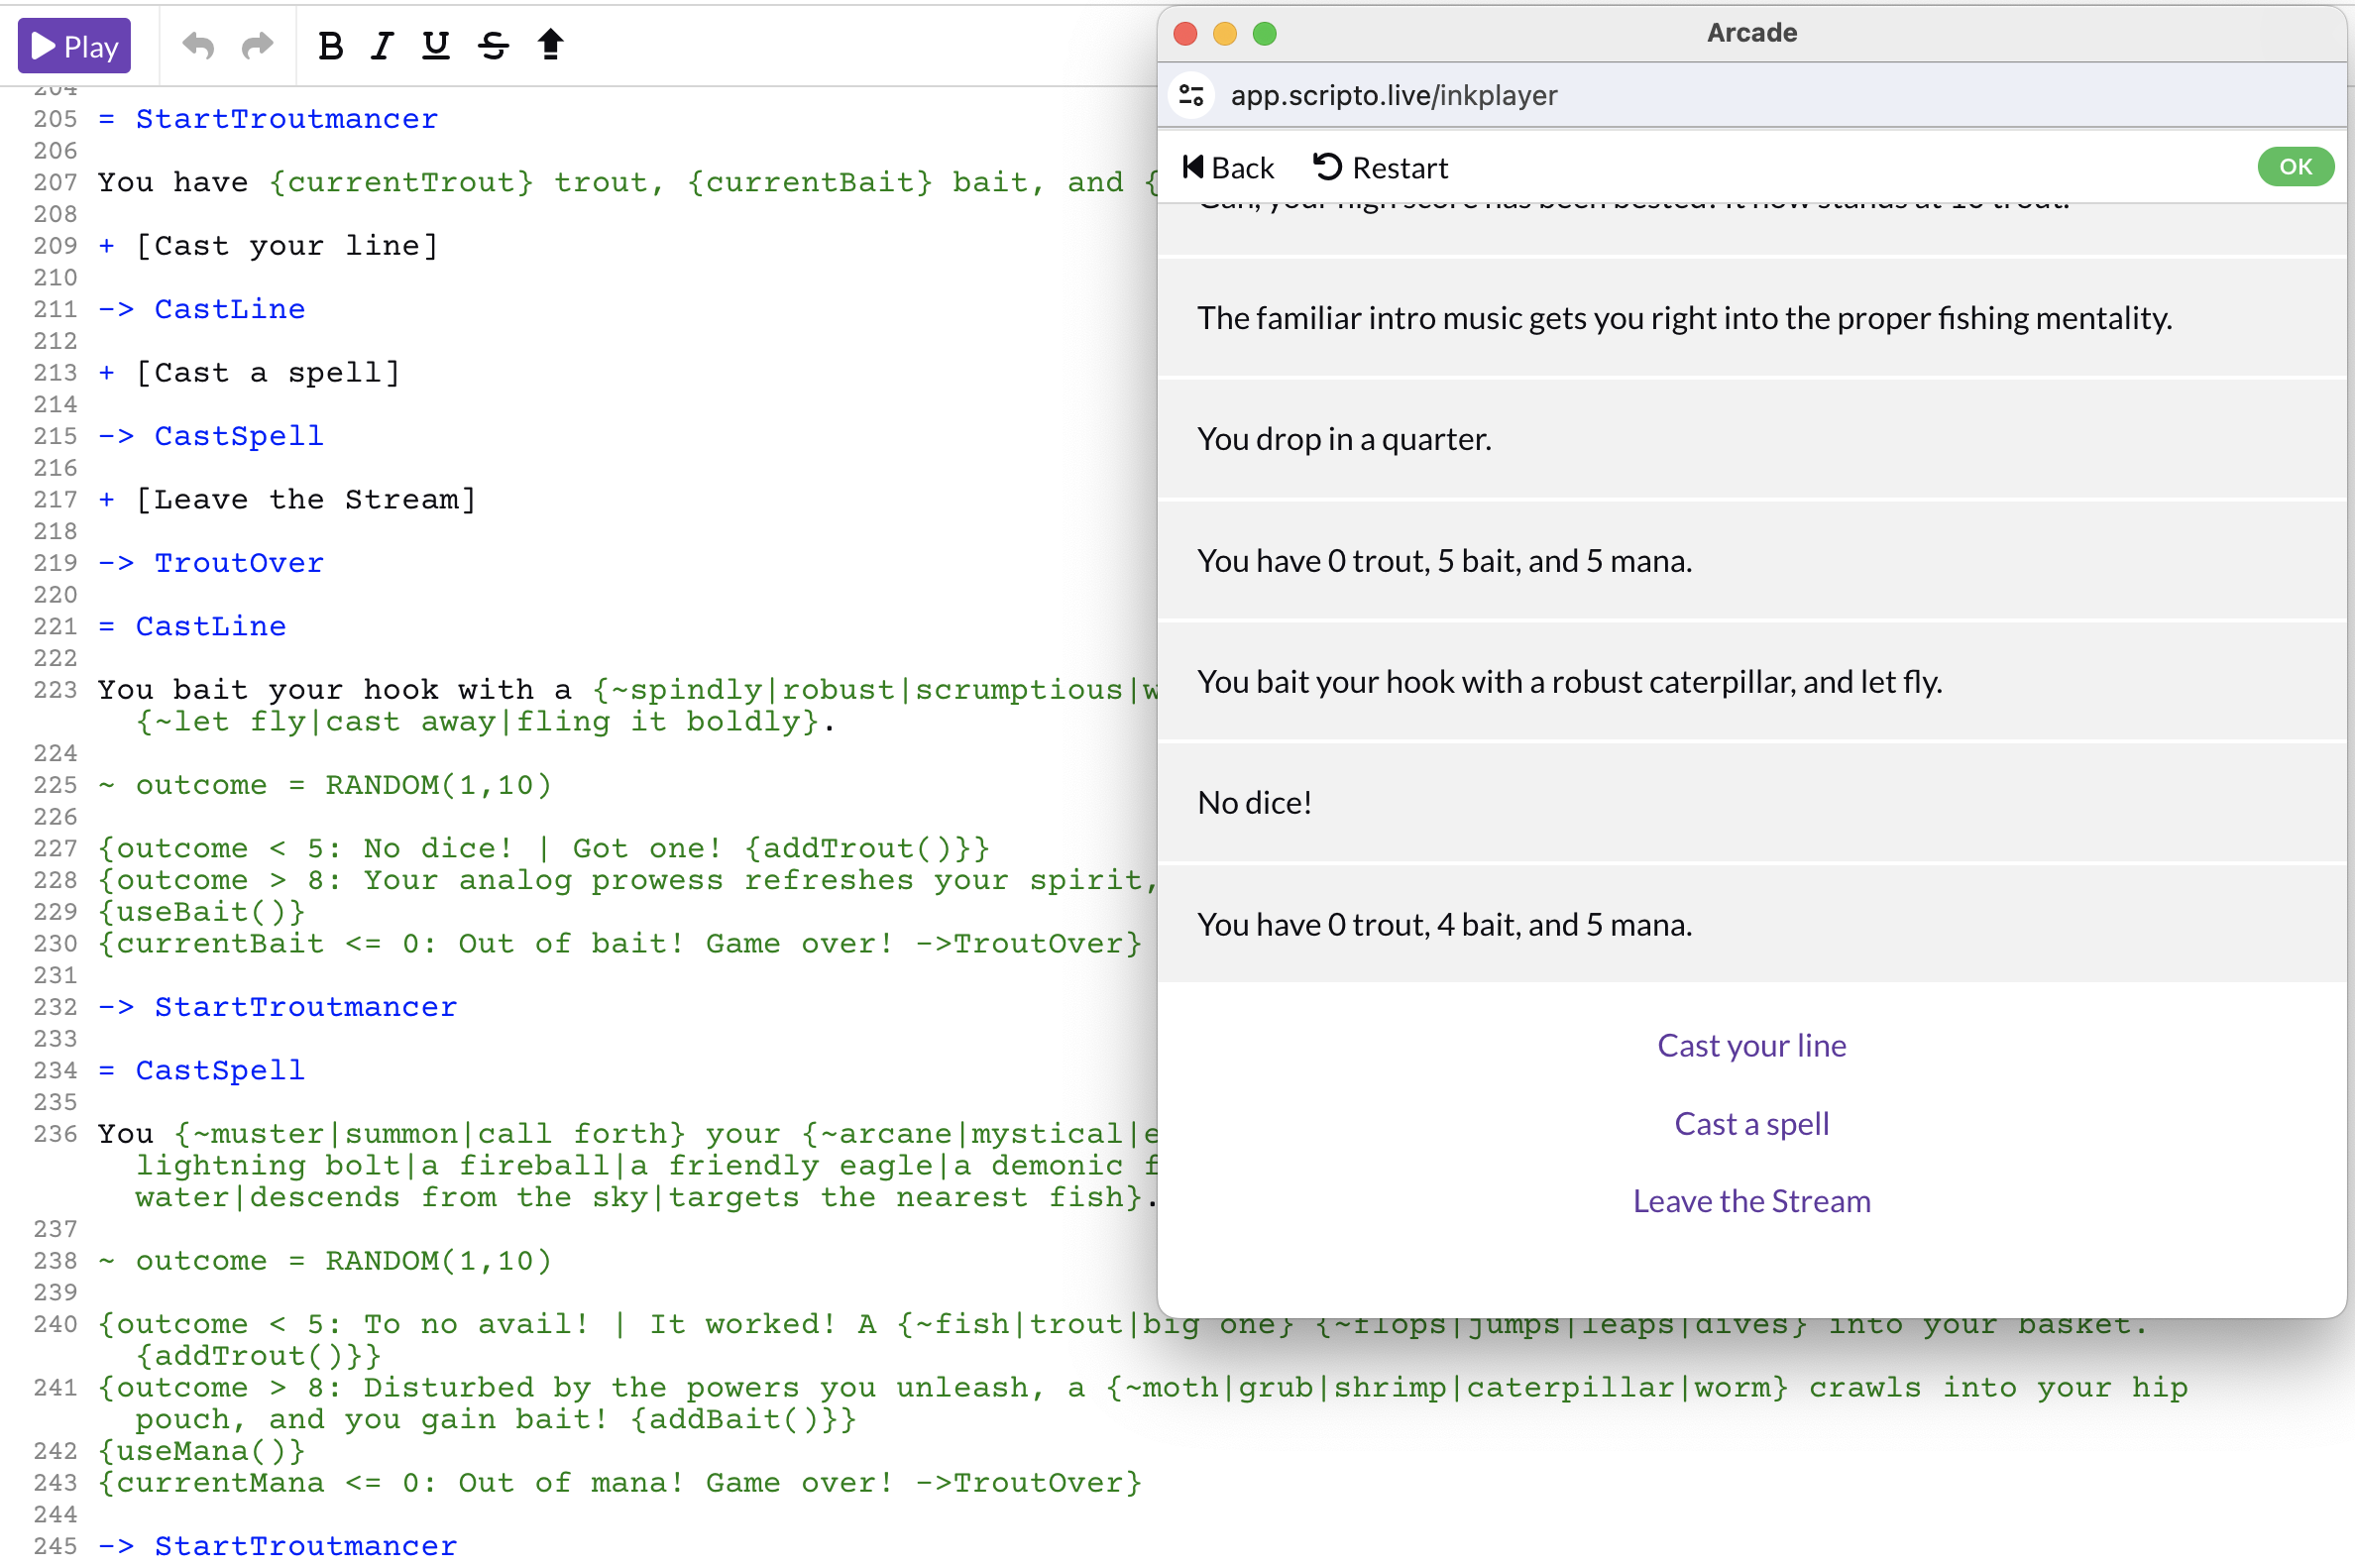The image size is (2355, 1568).
Task: Select Cast a spell option
Action: [1751, 1124]
